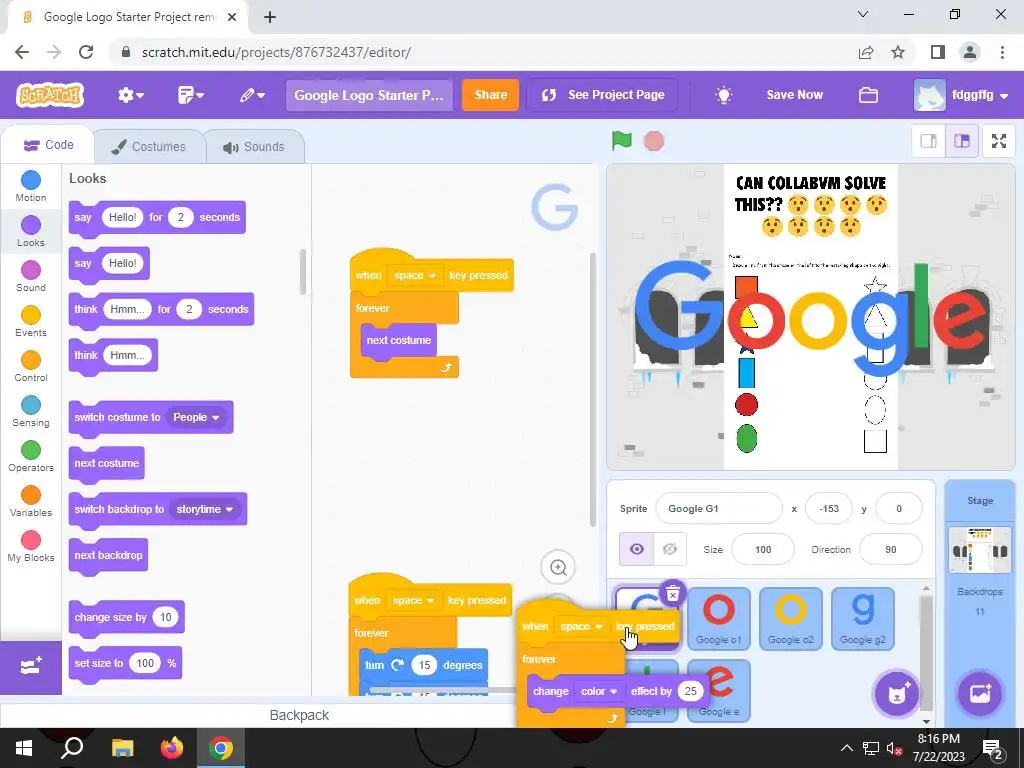
Task: Switch to small stage layout
Action: click(928, 141)
